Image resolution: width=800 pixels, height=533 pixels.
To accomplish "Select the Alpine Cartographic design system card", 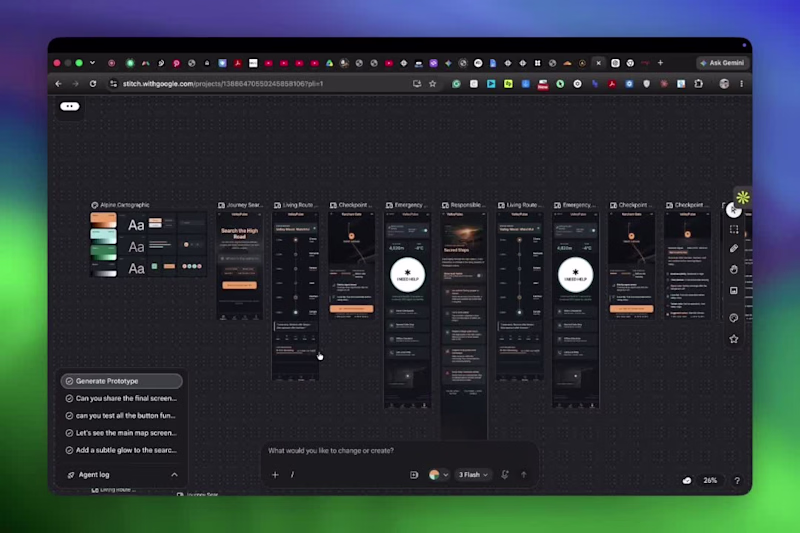I will pyautogui.click(x=148, y=244).
